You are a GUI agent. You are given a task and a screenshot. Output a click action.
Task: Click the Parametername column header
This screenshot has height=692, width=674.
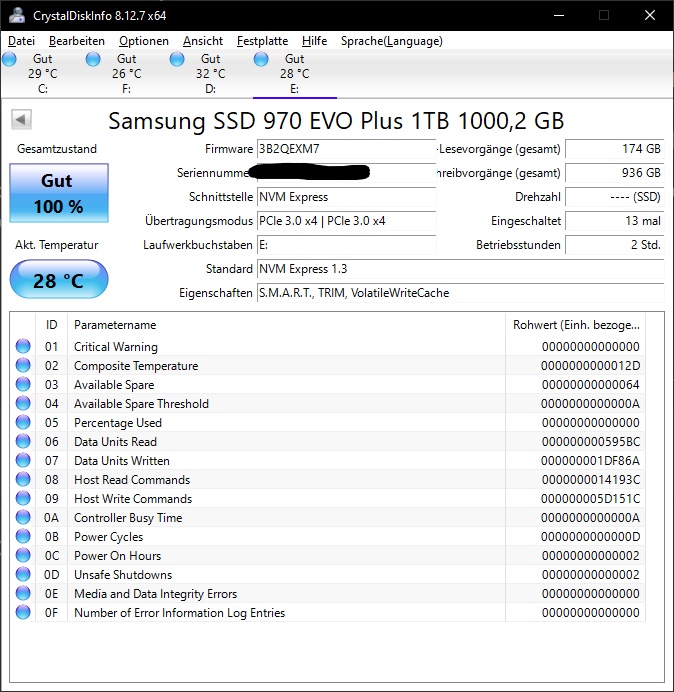point(286,325)
